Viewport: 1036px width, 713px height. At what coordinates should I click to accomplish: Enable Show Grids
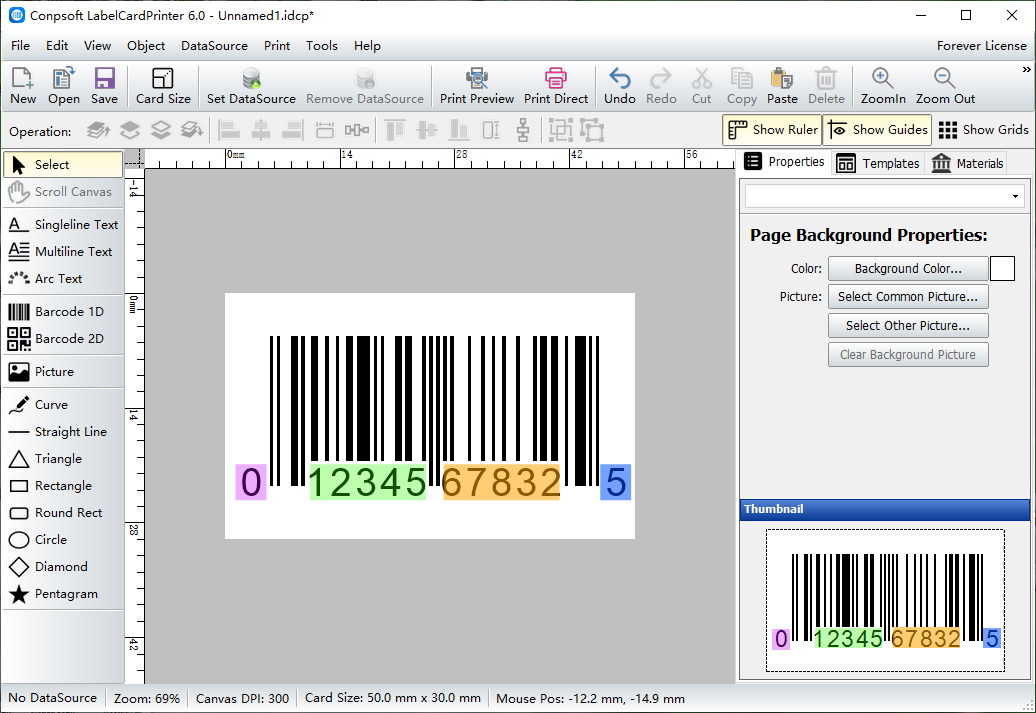[982, 130]
